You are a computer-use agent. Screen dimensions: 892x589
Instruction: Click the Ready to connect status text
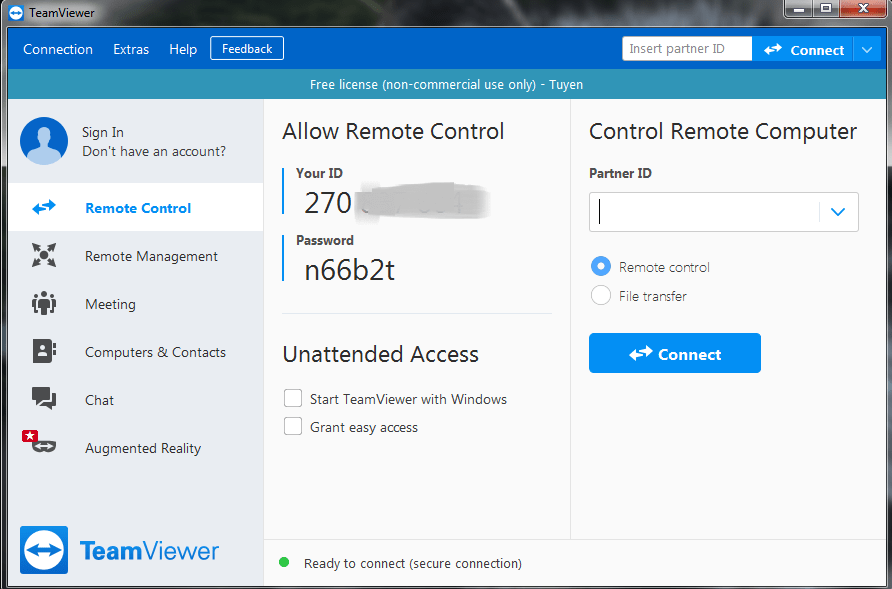coord(413,563)
